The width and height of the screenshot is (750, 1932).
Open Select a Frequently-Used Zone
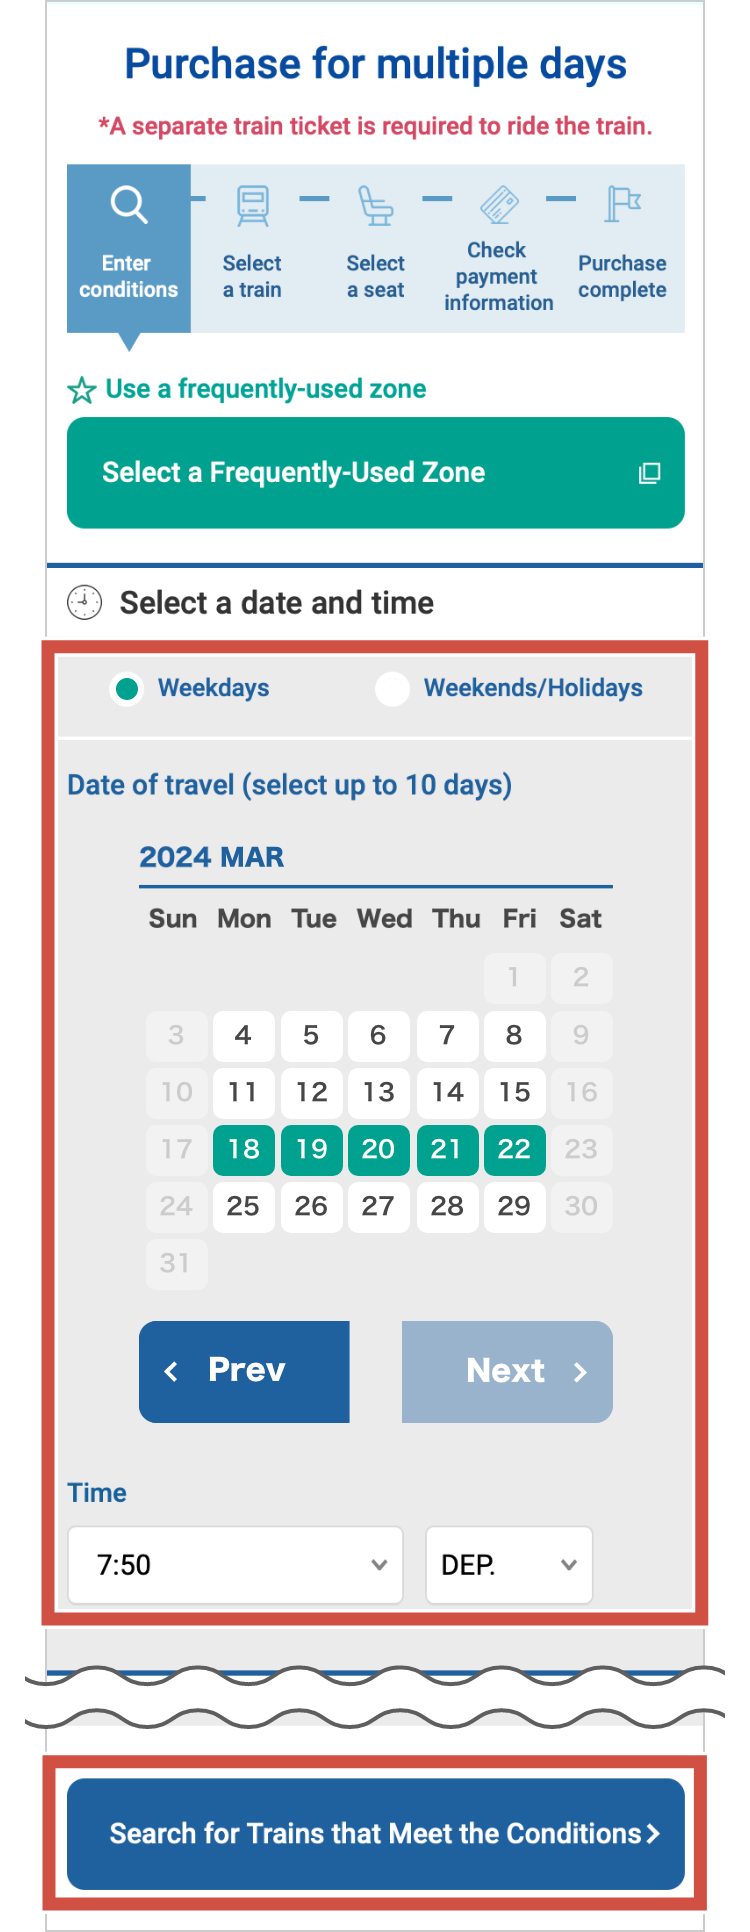[375, 473]
